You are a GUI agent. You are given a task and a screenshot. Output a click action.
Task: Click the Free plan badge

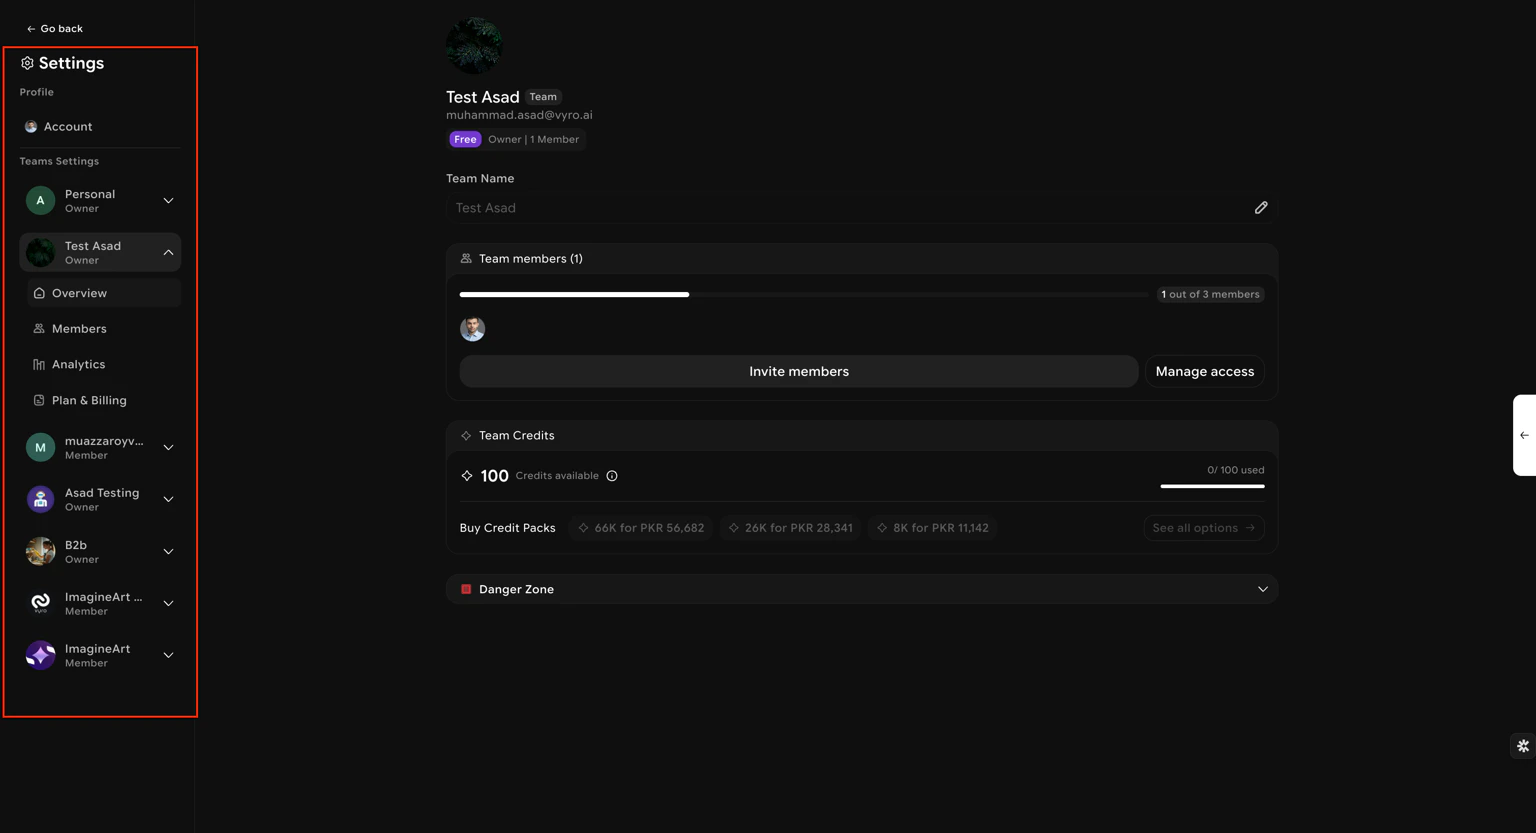pyautogui.click(x=465, y=139)
